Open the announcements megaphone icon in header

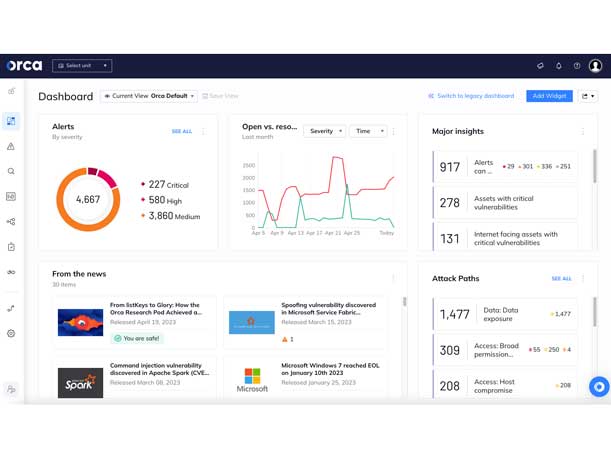[540, 66]
